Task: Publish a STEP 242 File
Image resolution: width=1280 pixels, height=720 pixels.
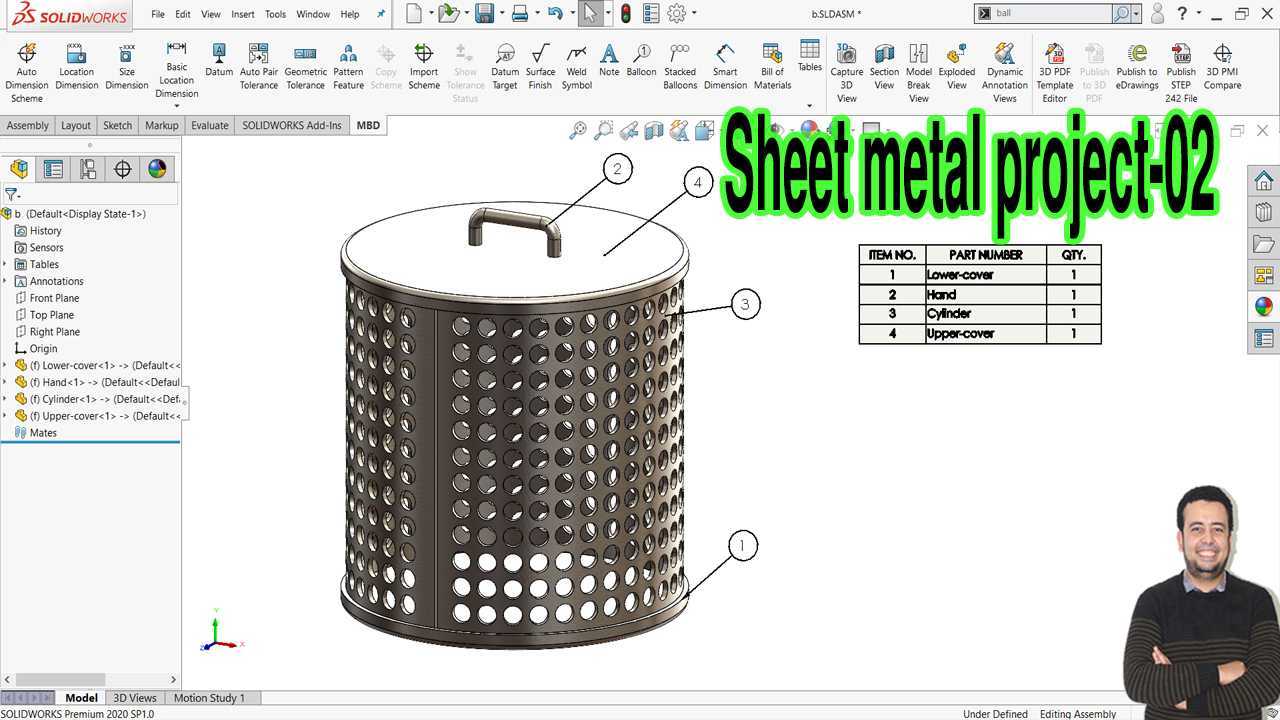Action: [x=1181, y=72]
